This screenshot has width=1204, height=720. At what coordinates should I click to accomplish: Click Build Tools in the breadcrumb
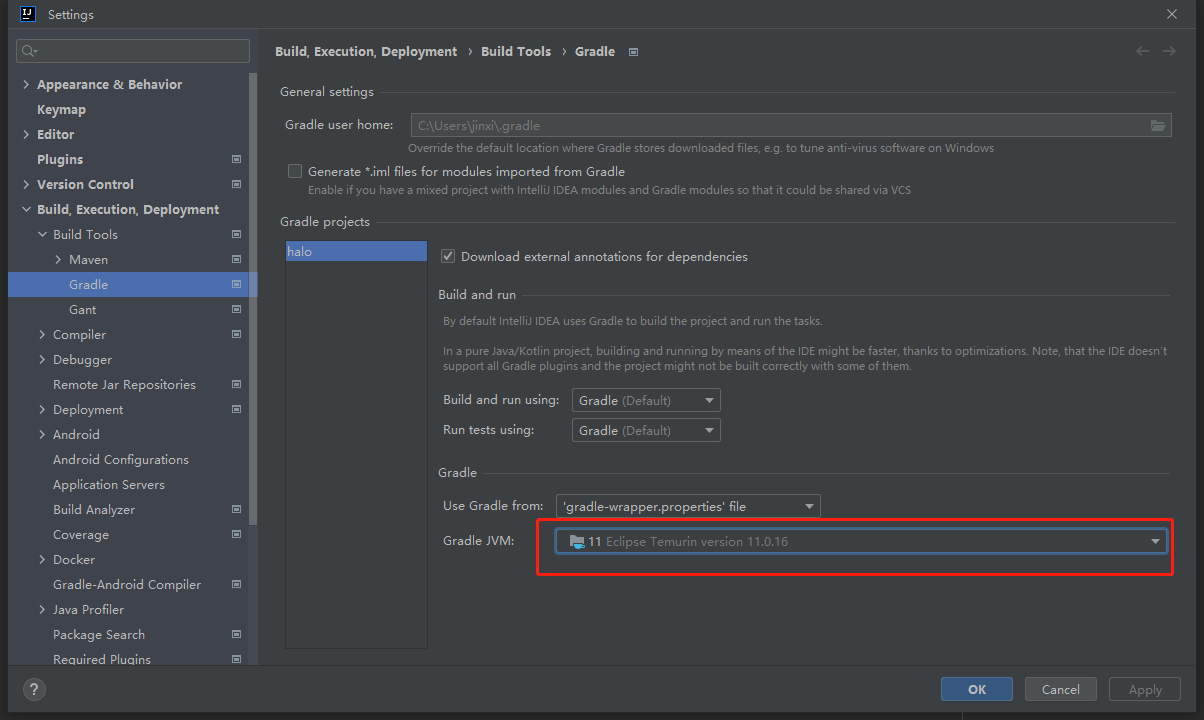click(x=516, y=51)
